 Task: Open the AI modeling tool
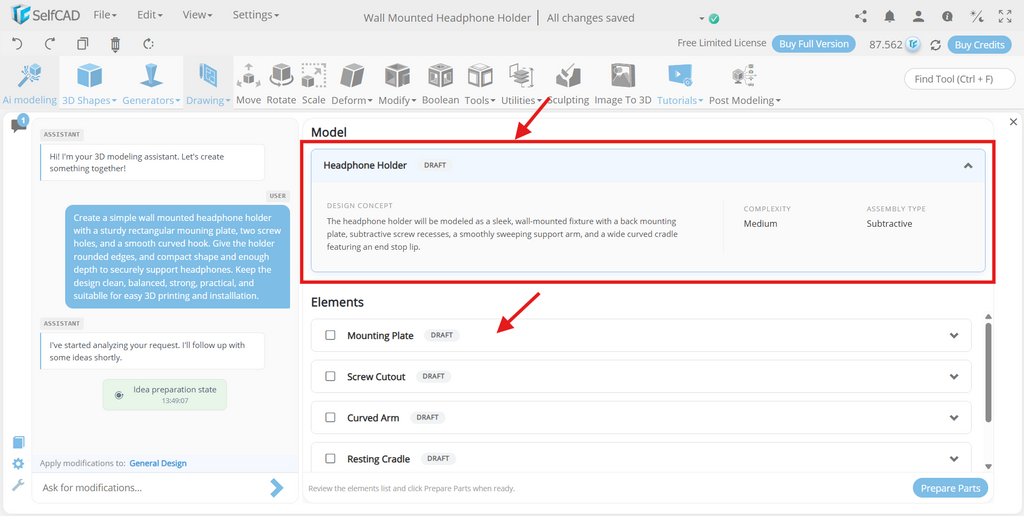tap(29, 83)
